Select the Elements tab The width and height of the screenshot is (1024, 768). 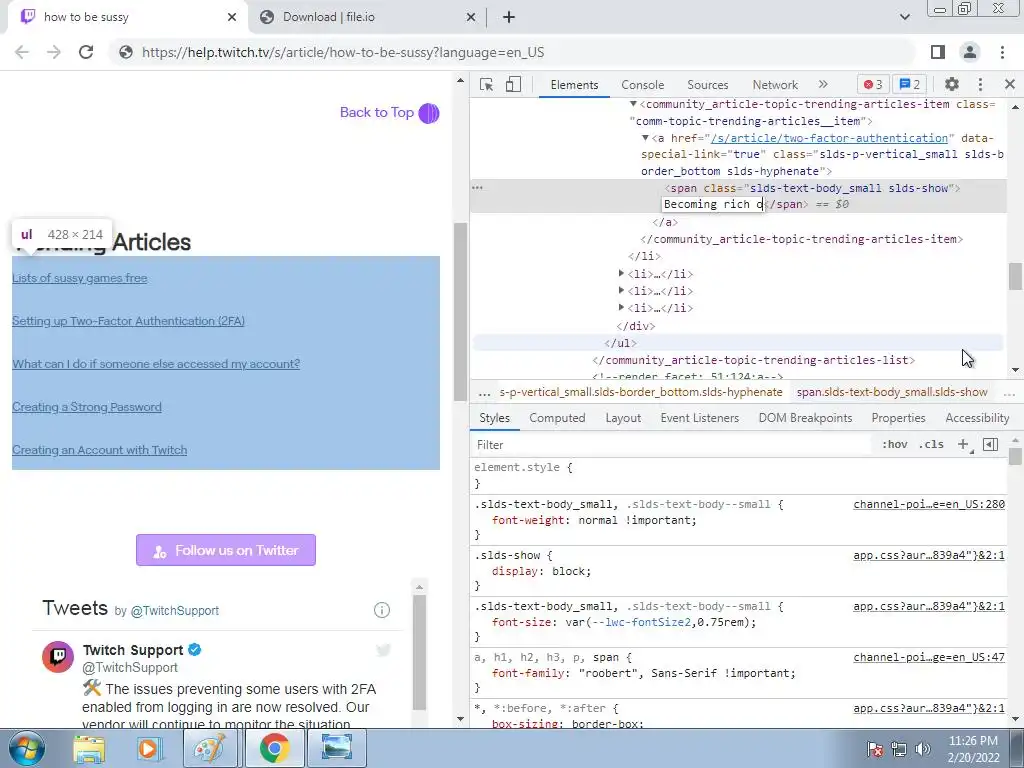[x=574, y=85]
